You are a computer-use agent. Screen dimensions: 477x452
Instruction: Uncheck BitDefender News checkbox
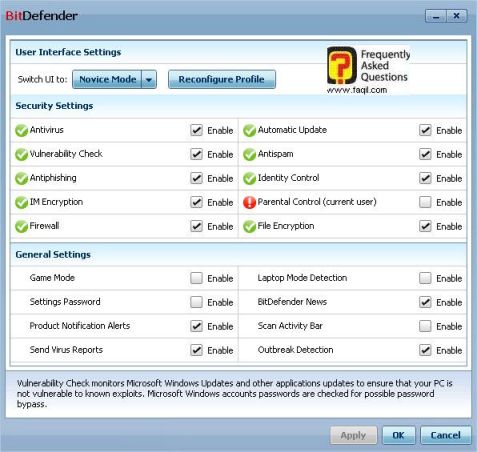point(425,302)
